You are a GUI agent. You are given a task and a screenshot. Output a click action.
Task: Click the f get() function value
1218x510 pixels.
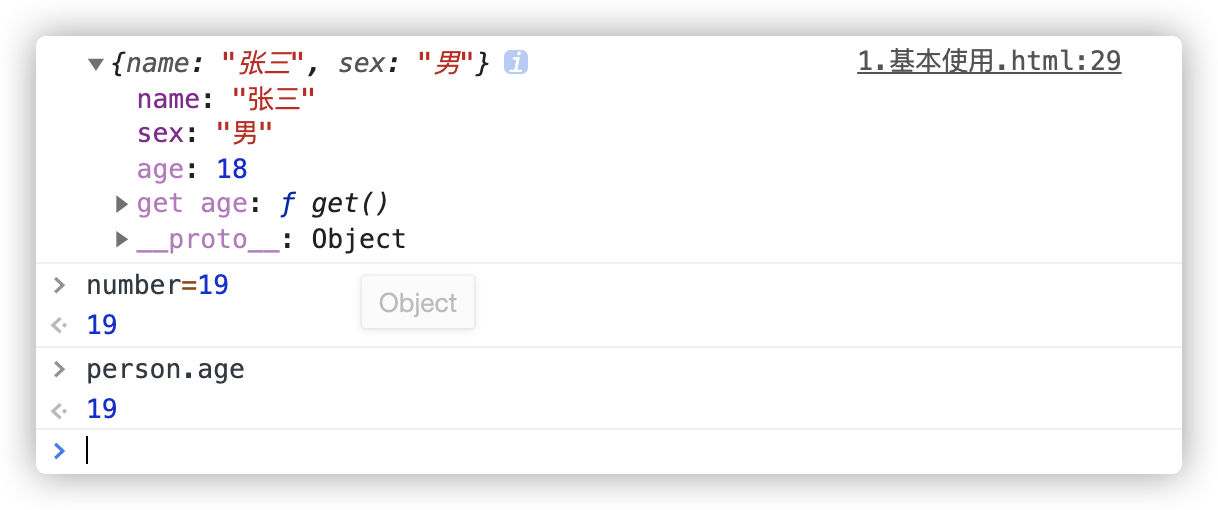click(334, 204)
